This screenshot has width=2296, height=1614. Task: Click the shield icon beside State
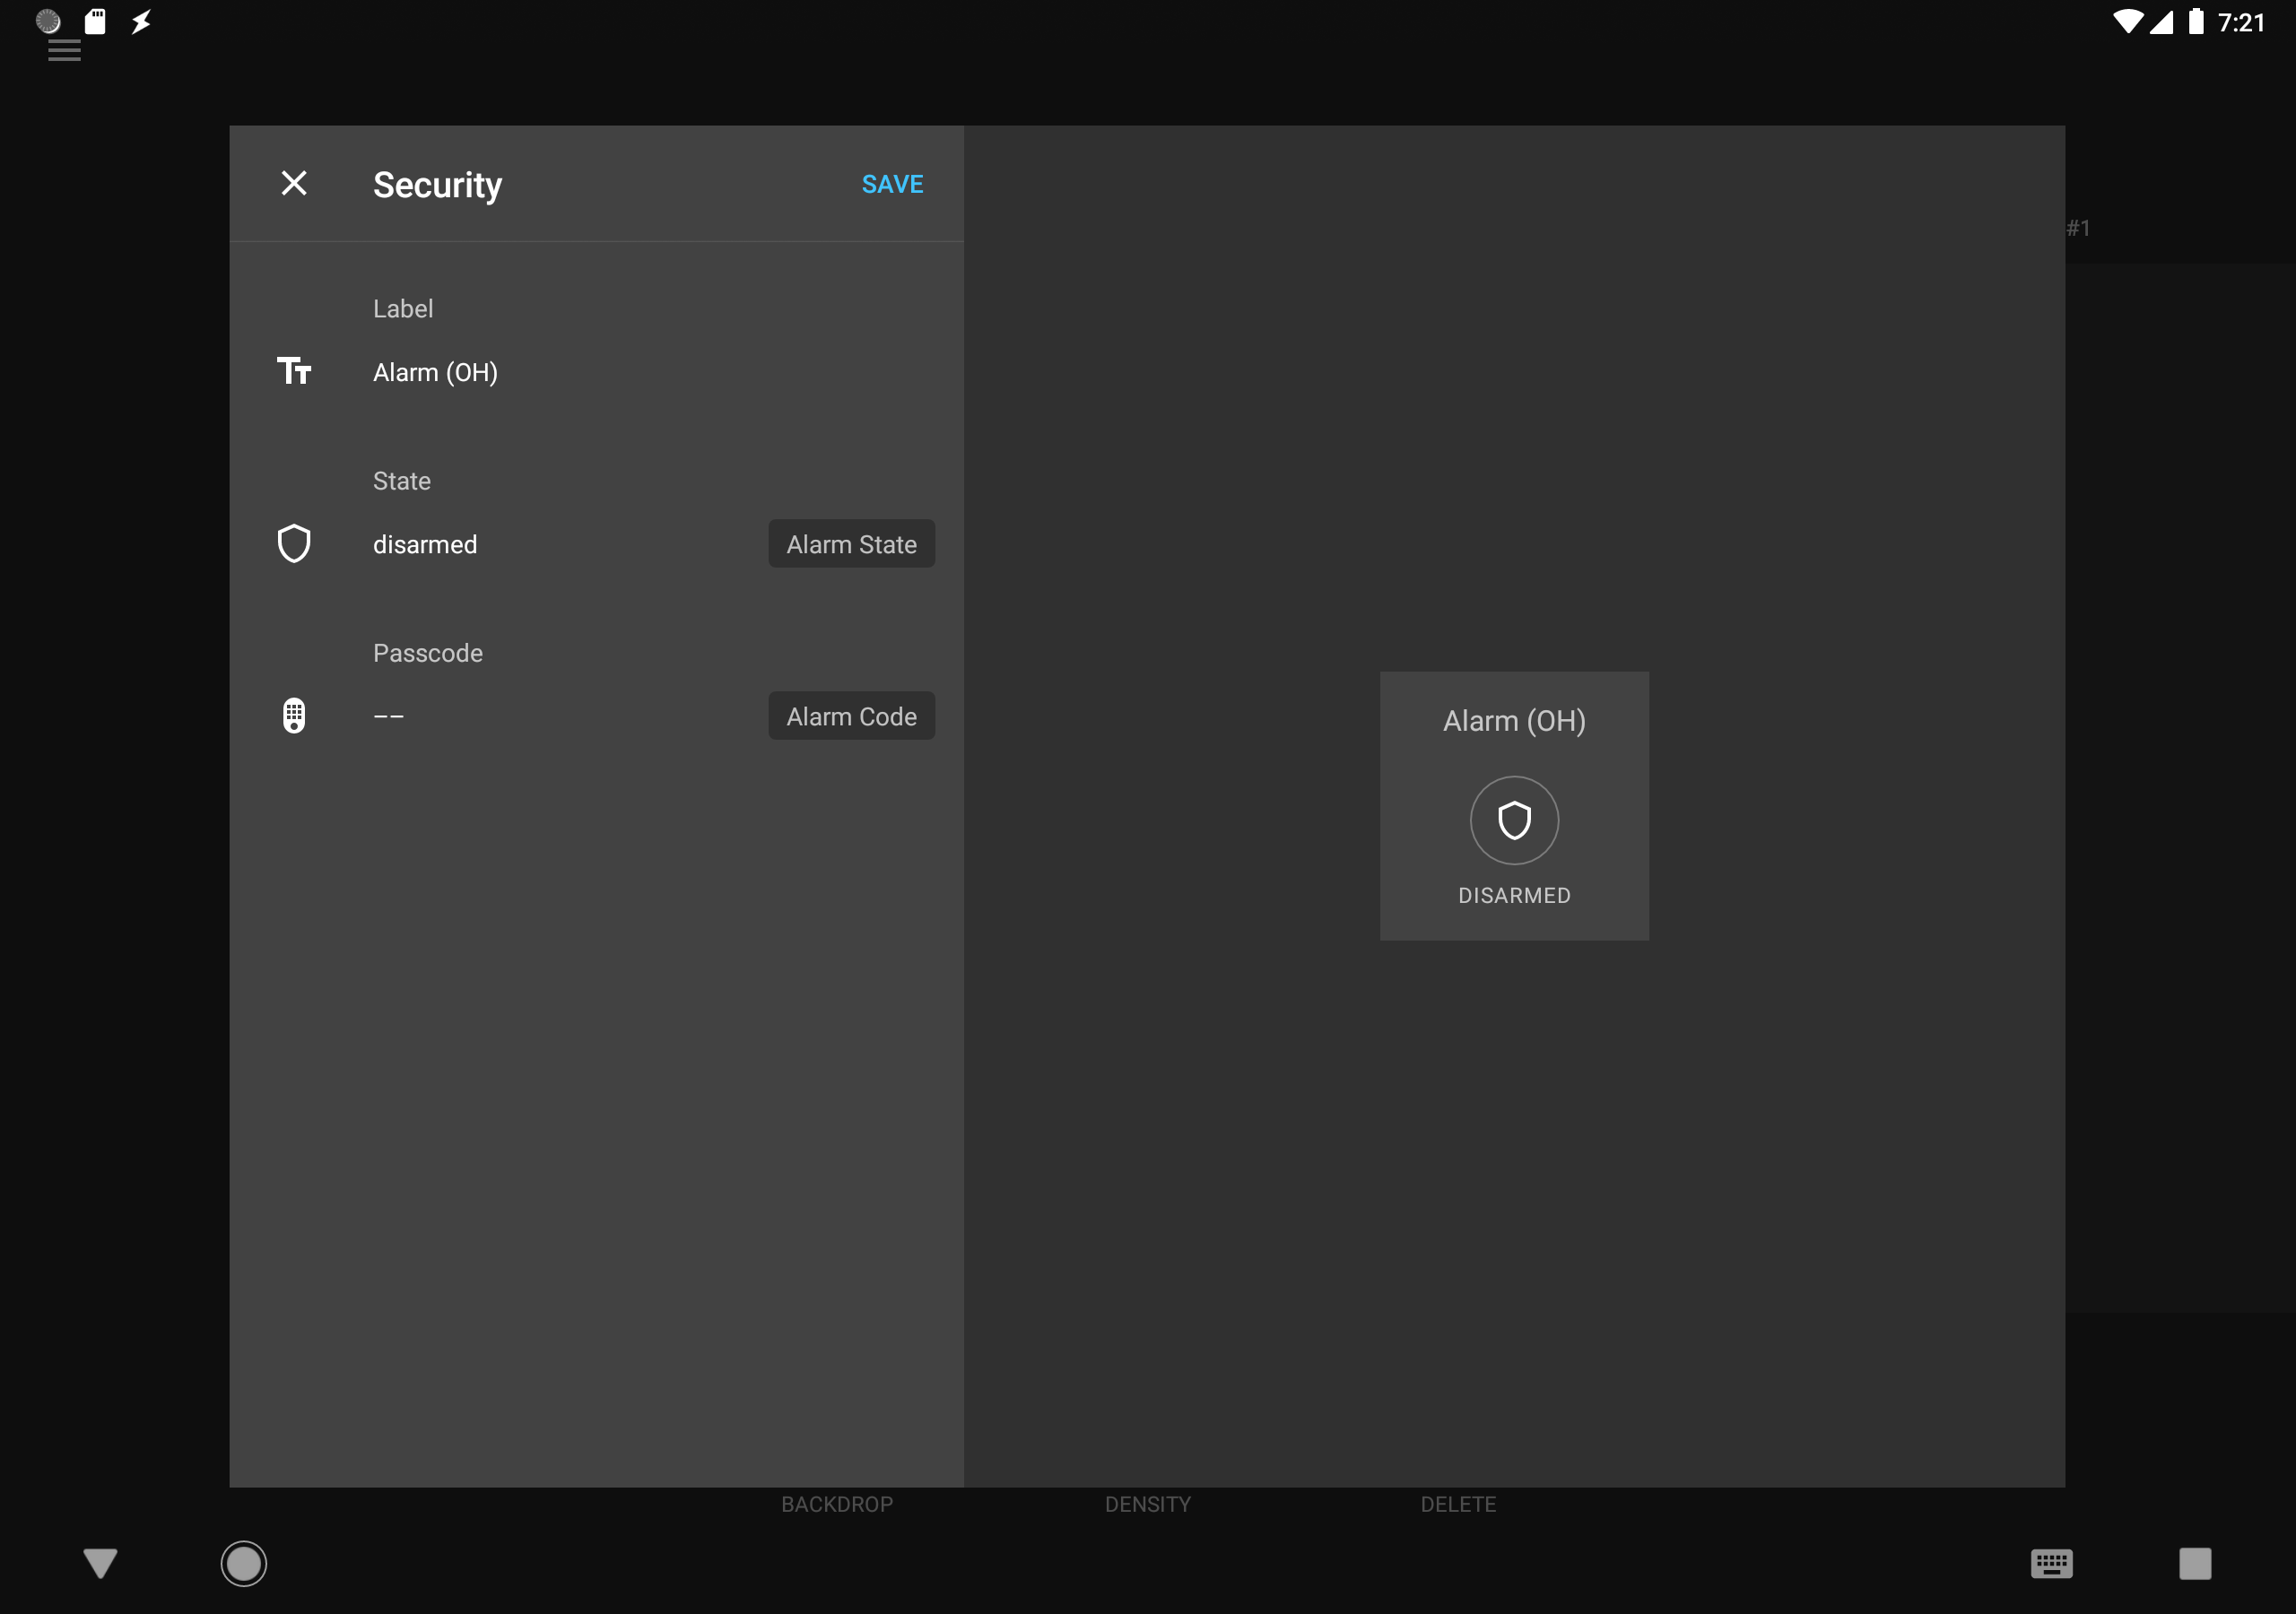293,544
